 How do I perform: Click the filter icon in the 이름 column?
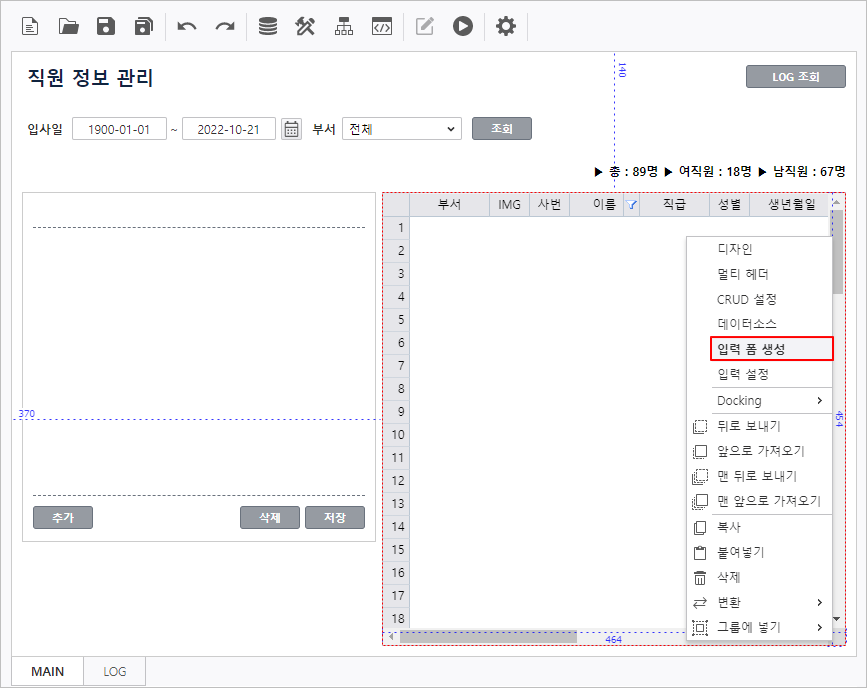coord(631,205)
